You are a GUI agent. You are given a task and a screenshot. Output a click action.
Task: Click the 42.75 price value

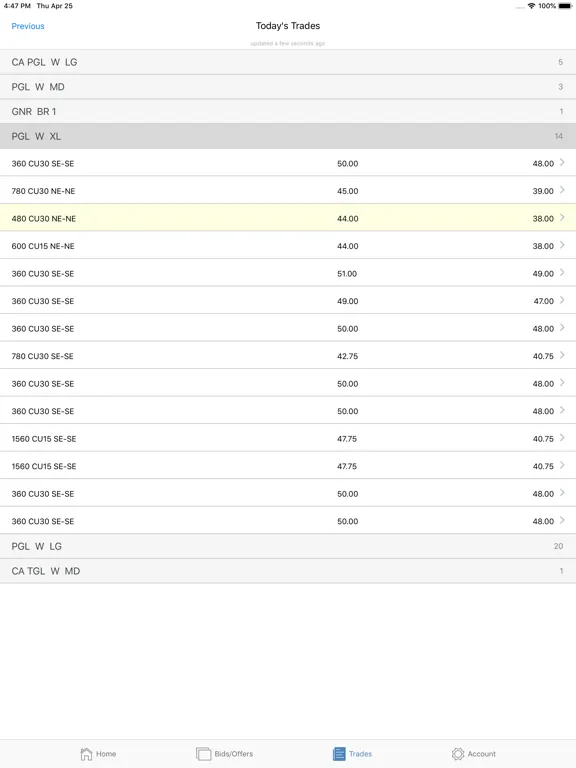tap(347, 356)
